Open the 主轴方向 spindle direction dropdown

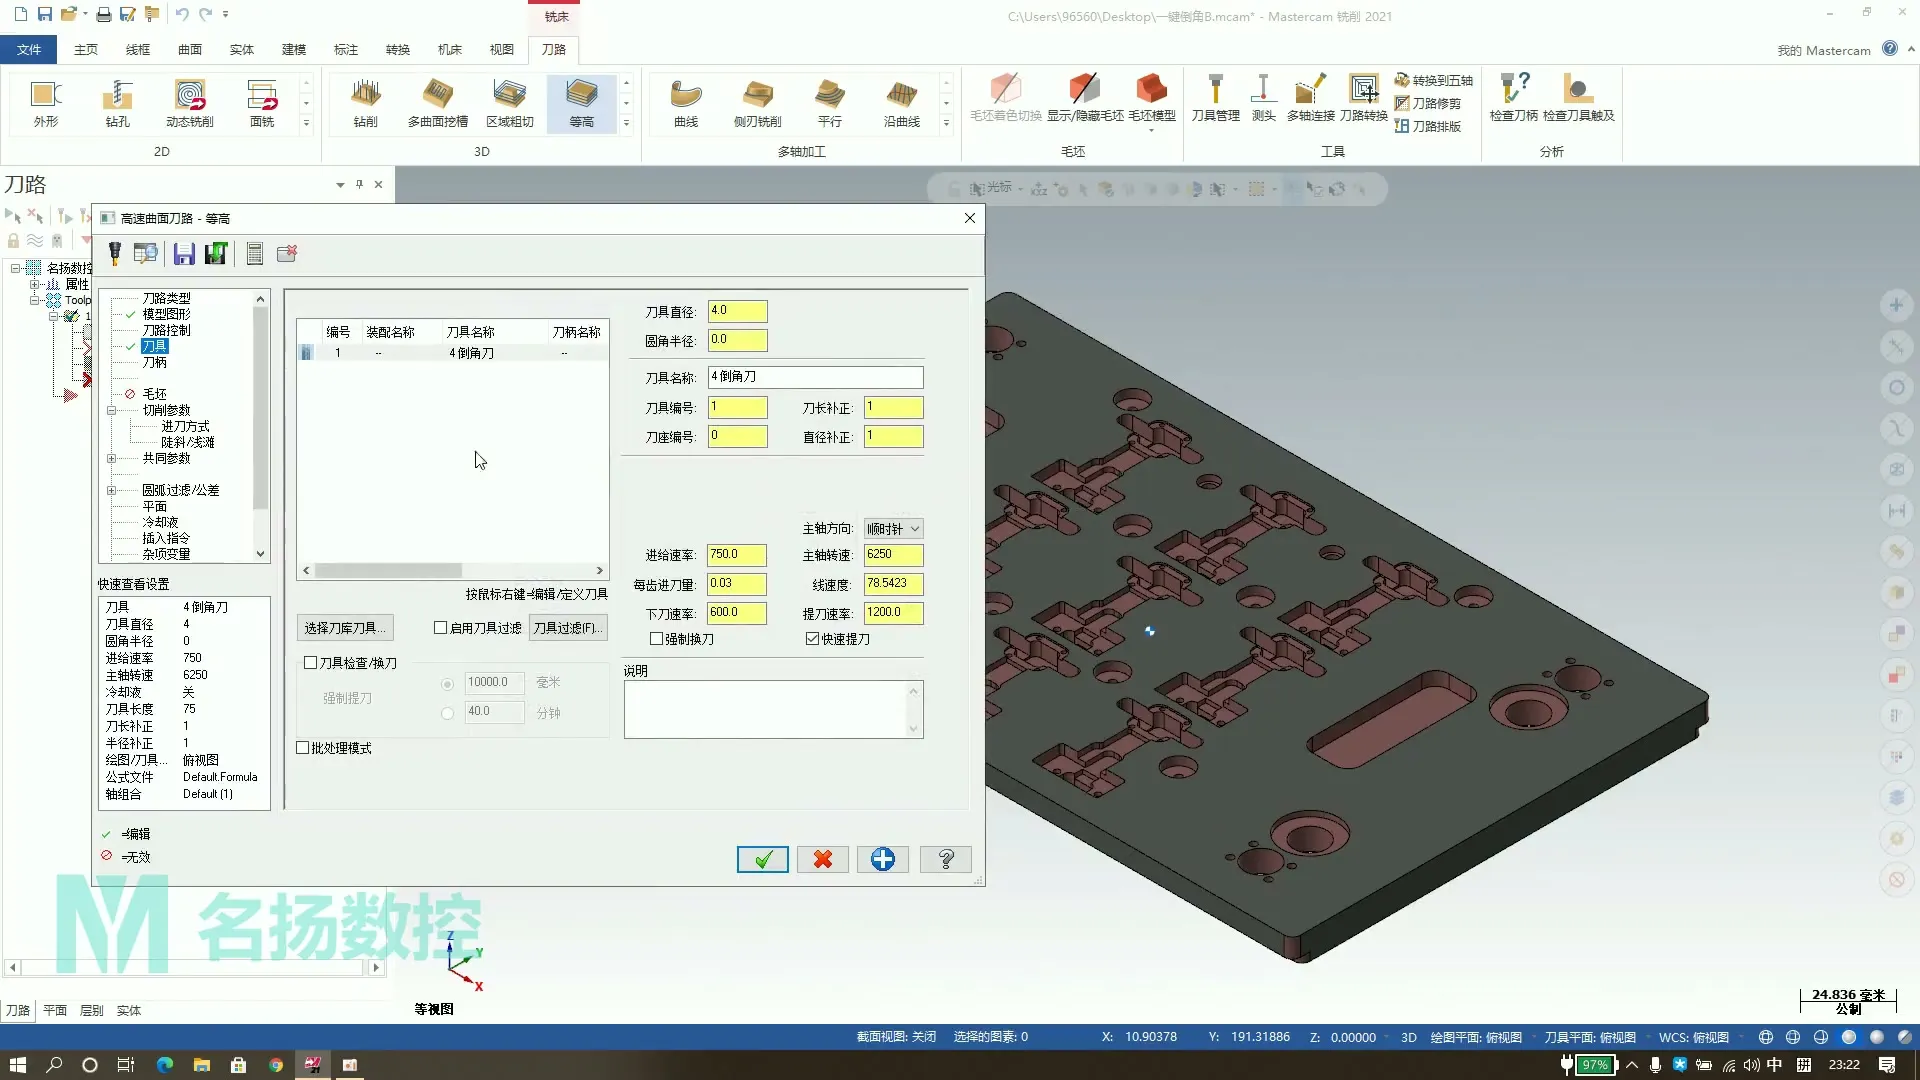[x=893, y=529]
